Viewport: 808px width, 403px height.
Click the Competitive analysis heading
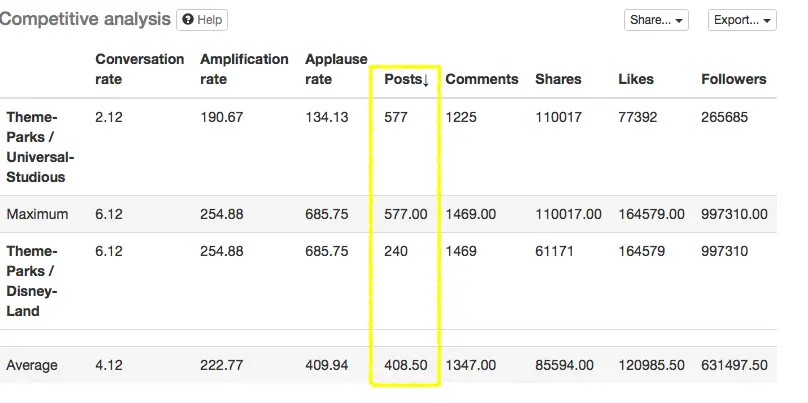click(84, 19)
